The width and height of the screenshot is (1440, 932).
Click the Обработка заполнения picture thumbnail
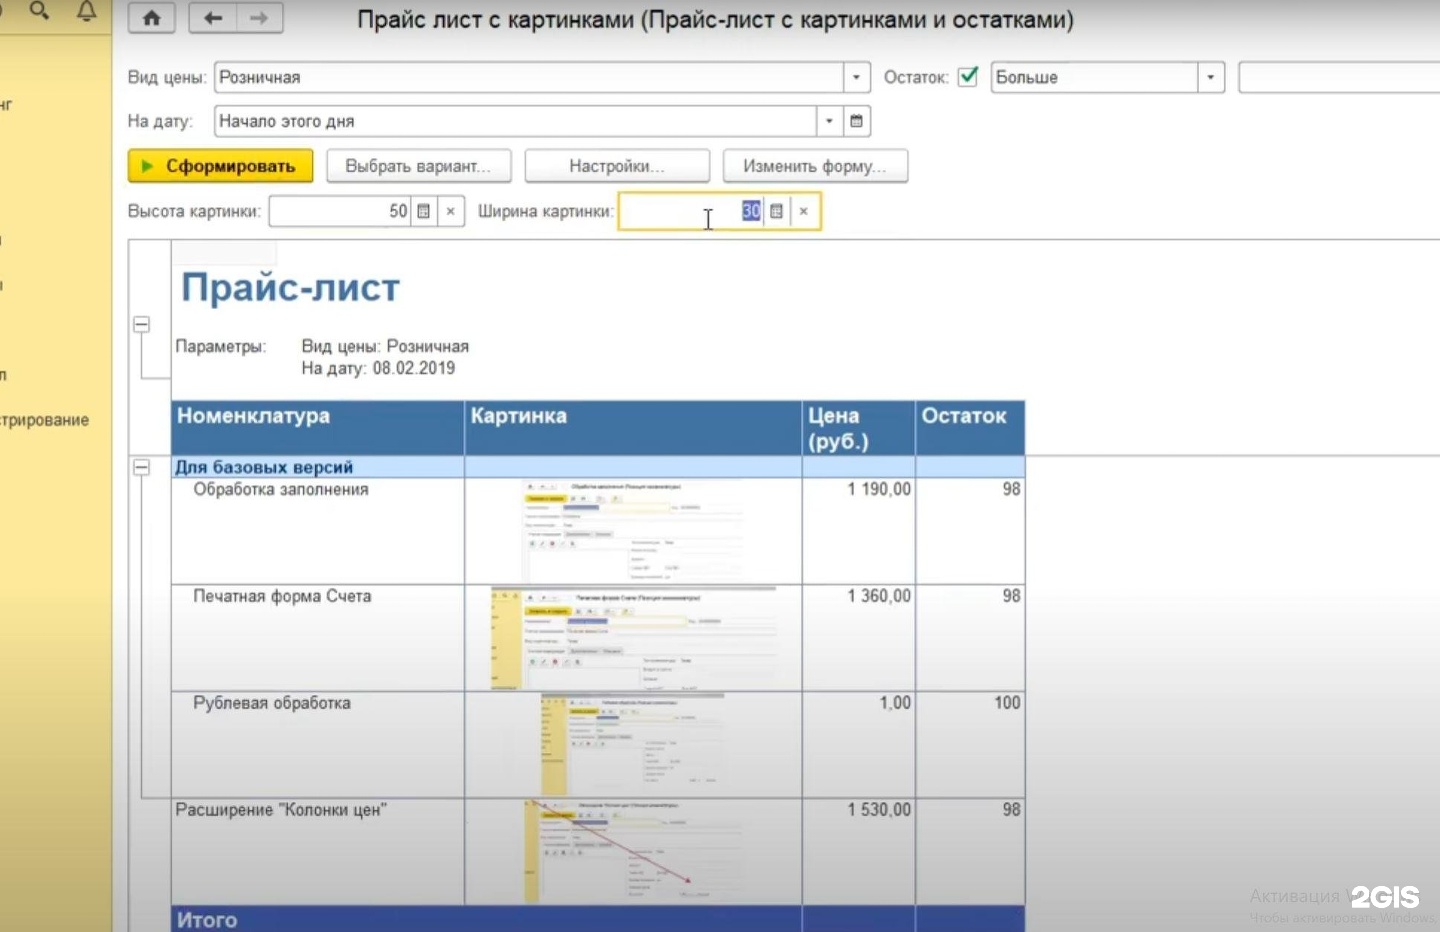click(634, 531)
